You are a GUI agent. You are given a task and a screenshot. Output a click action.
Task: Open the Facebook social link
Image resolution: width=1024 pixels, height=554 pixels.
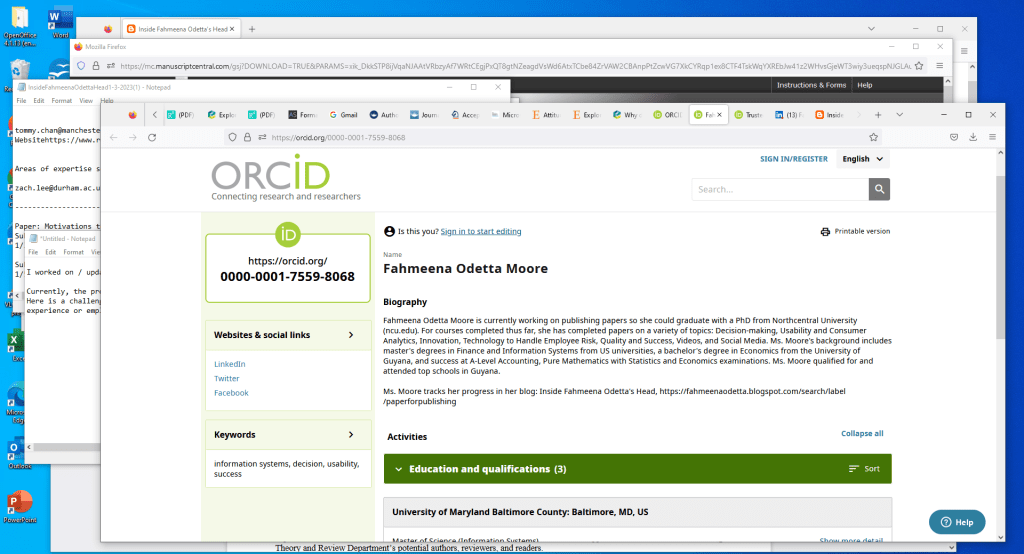tap(231, 393)
